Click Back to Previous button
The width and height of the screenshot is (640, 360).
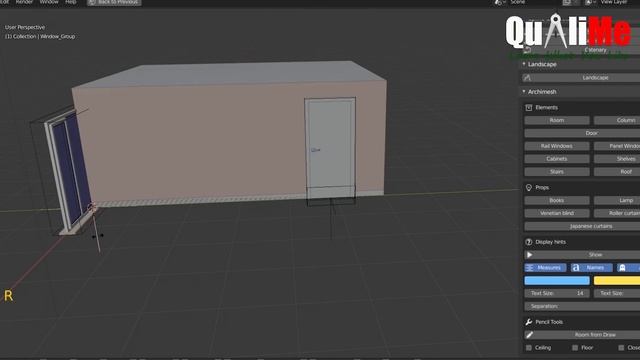click(x=114, y=2)
